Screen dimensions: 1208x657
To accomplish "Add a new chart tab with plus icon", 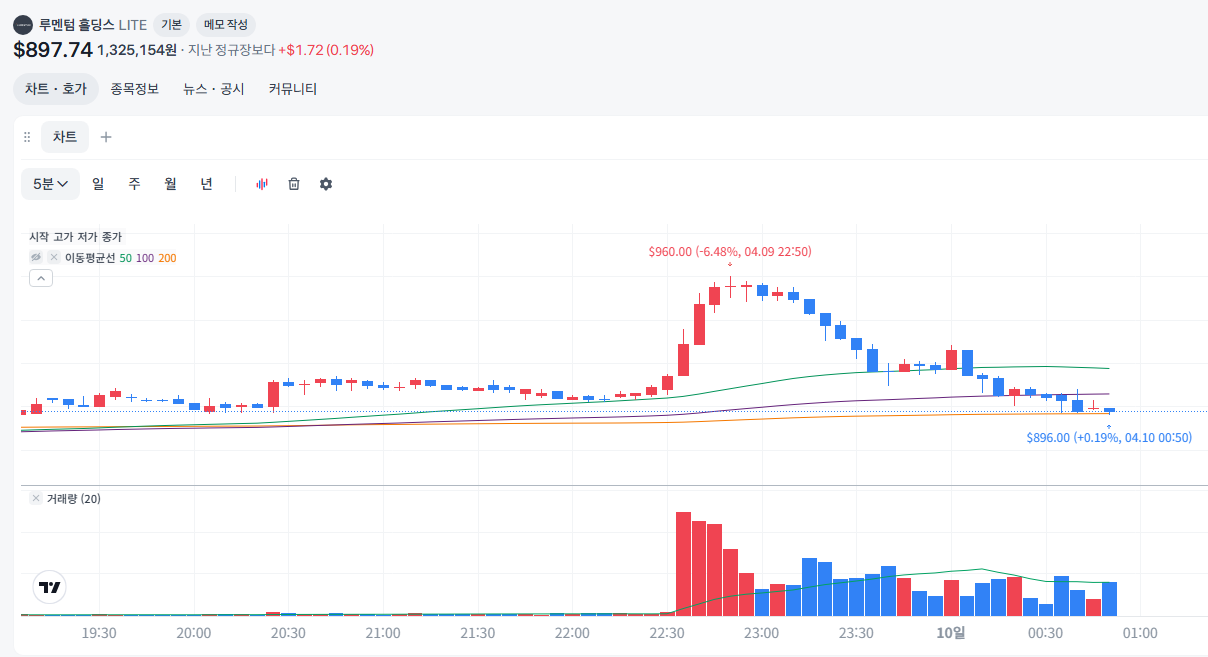I will click(106, 137).
